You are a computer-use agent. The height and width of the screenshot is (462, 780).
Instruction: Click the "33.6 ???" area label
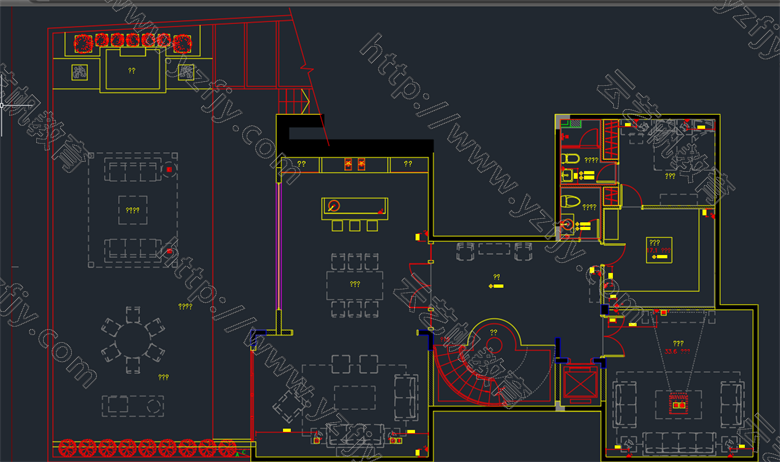coord(678,351)
